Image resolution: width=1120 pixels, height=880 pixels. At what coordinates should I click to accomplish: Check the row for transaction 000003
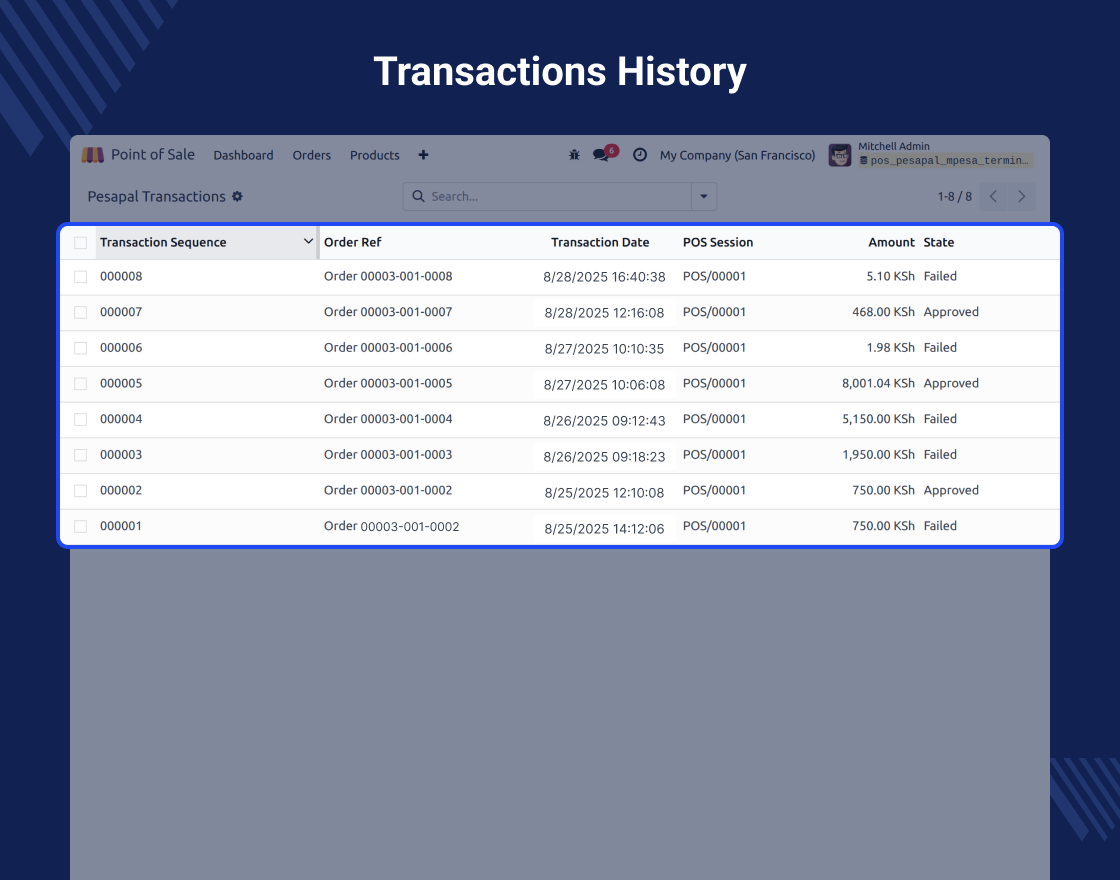click(x=81, y=456)
